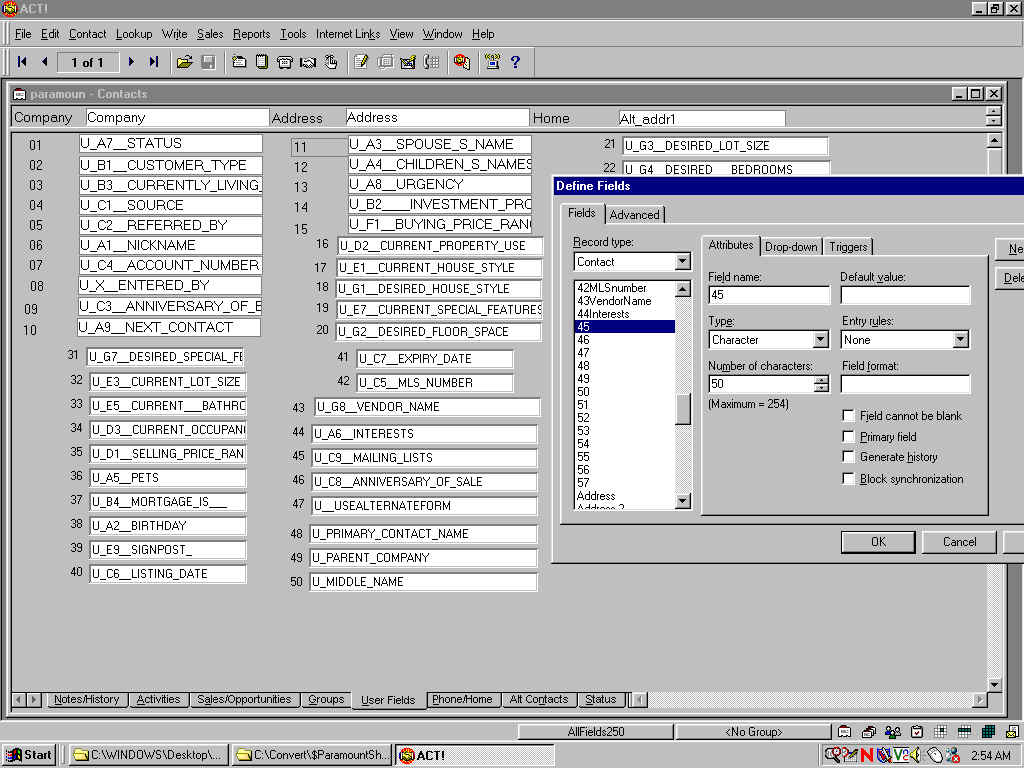Viewport: 1024px width, 768px height.
Task: Toggle the Generate history checkbox
Action: tap(848, 457)
